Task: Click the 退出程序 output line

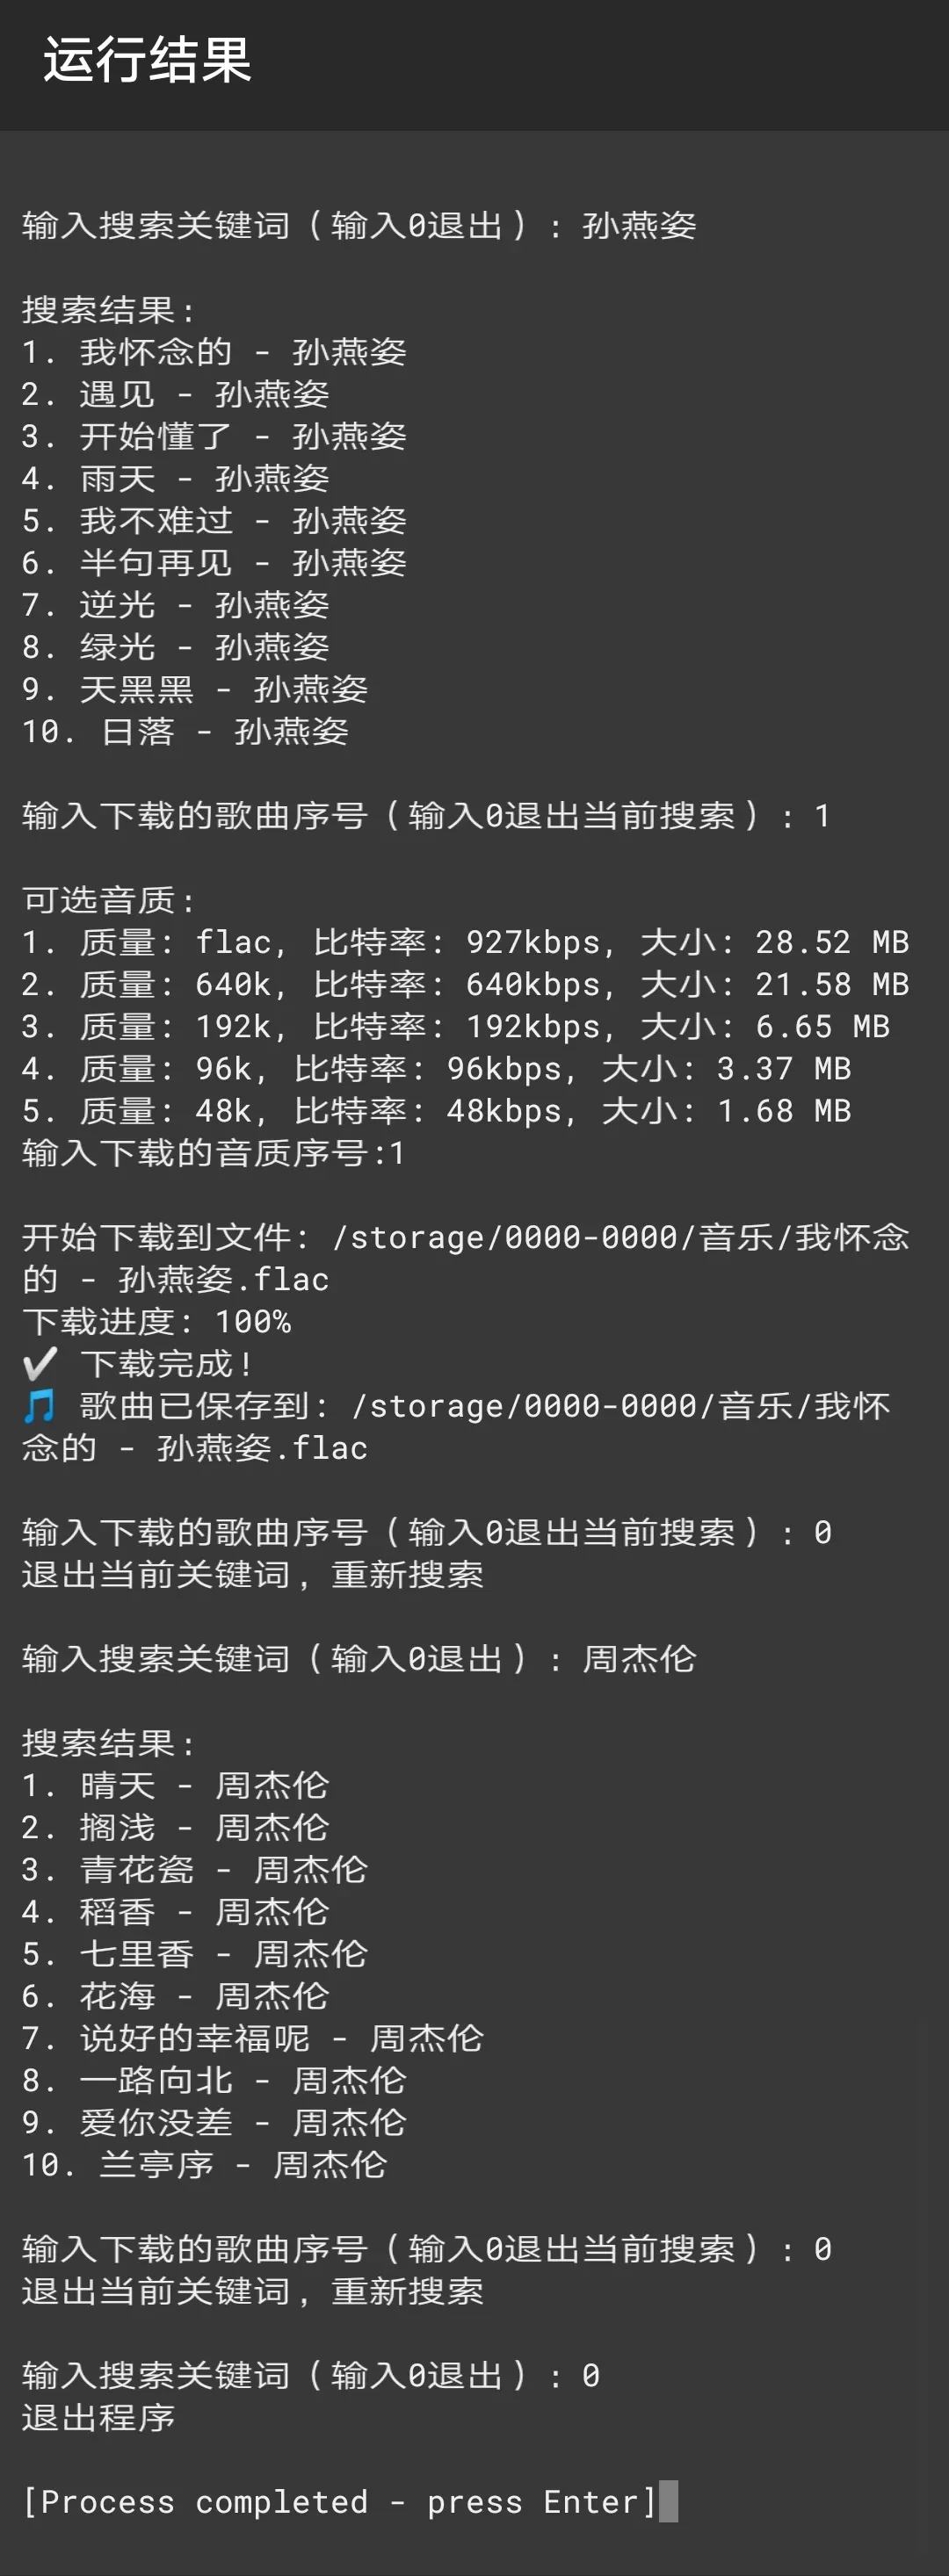Action: click(98, 2417)
